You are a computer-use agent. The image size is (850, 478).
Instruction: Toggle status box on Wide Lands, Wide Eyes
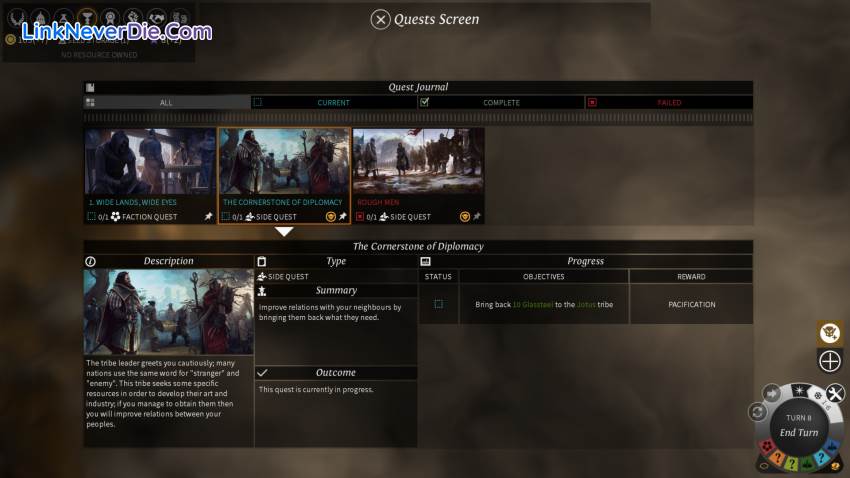pos(91,216)
